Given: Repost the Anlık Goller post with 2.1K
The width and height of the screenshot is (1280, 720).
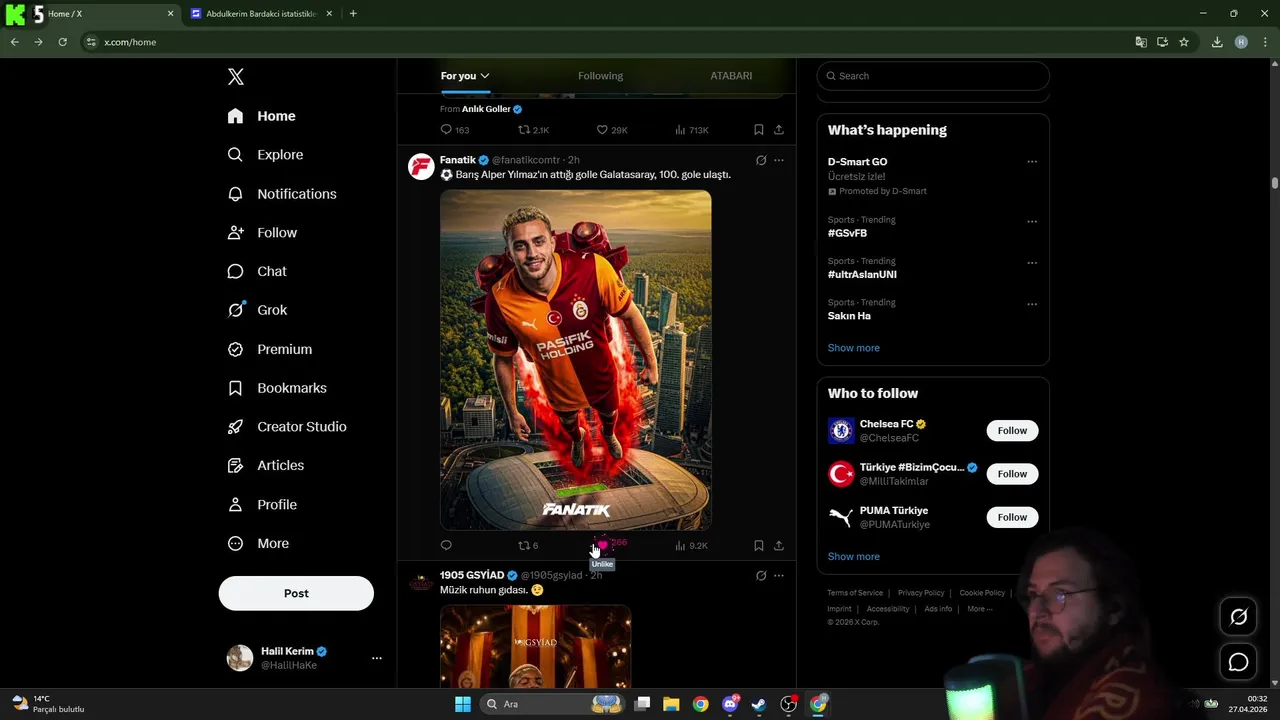Looking at the screenshot, I should (533, 130).
